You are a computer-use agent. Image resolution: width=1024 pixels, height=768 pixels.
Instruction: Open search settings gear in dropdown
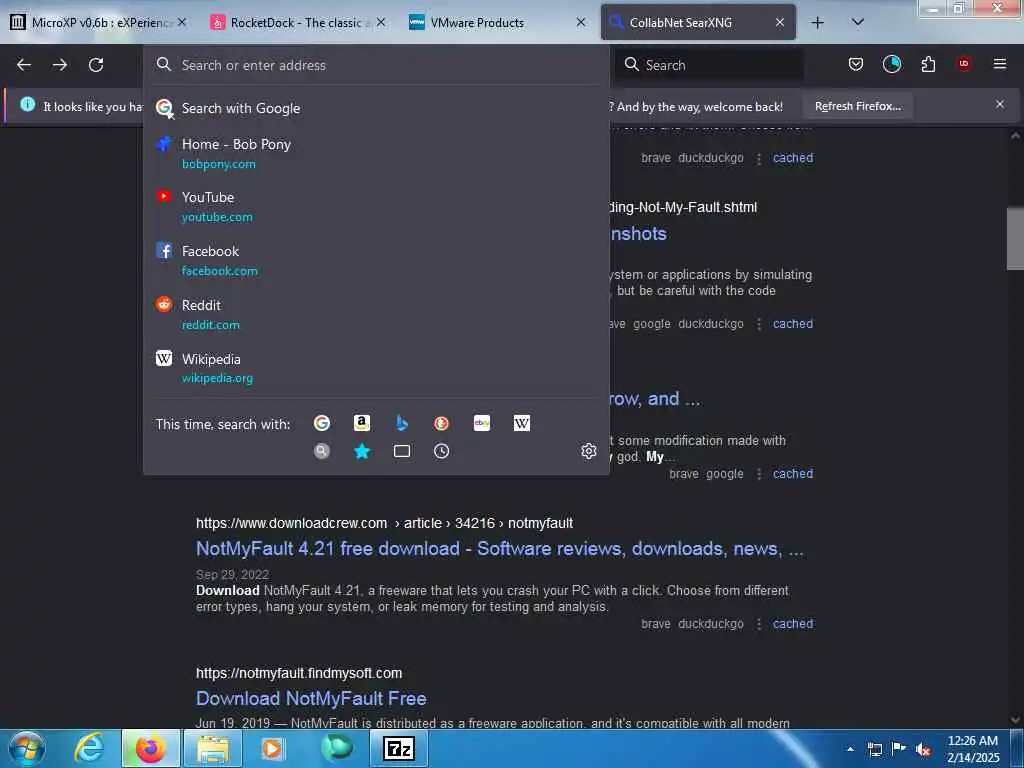(588, 451)
